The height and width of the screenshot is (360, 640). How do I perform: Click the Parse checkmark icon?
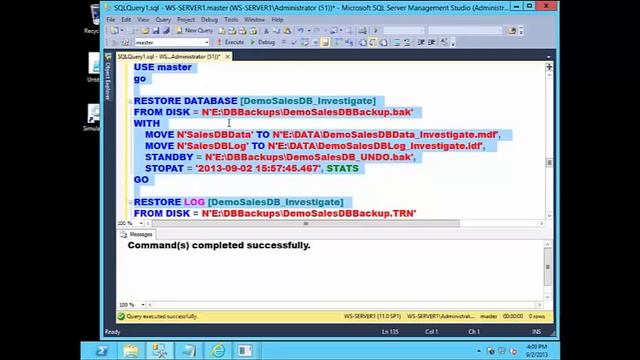[x=294, y=42]
